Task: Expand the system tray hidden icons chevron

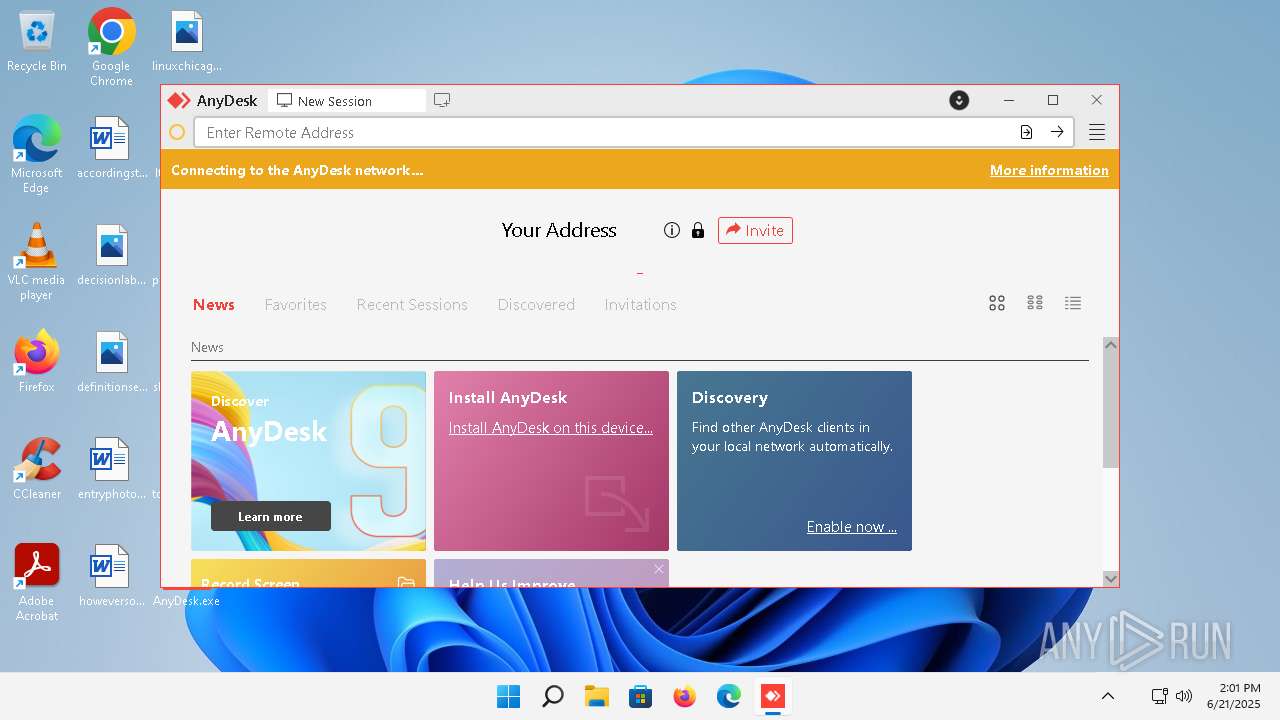Action: point(1108,696)
